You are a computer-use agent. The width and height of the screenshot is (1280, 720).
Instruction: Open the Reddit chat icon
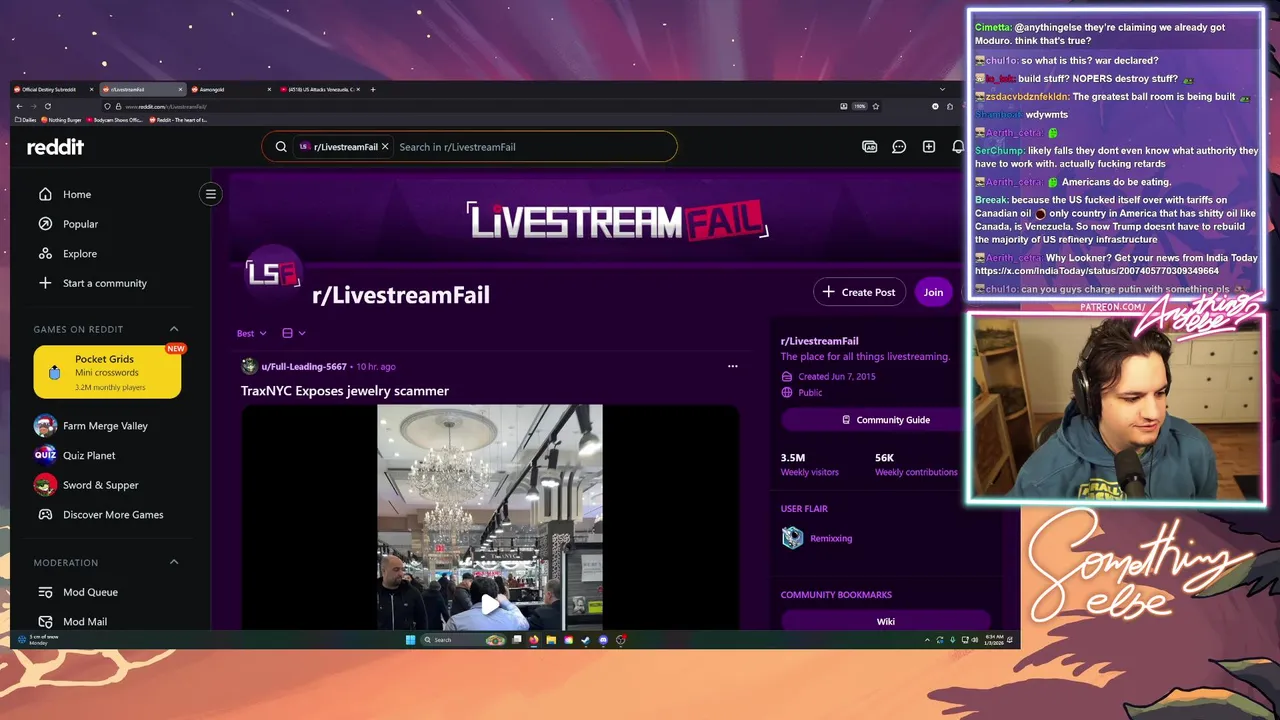click(899, 147)
